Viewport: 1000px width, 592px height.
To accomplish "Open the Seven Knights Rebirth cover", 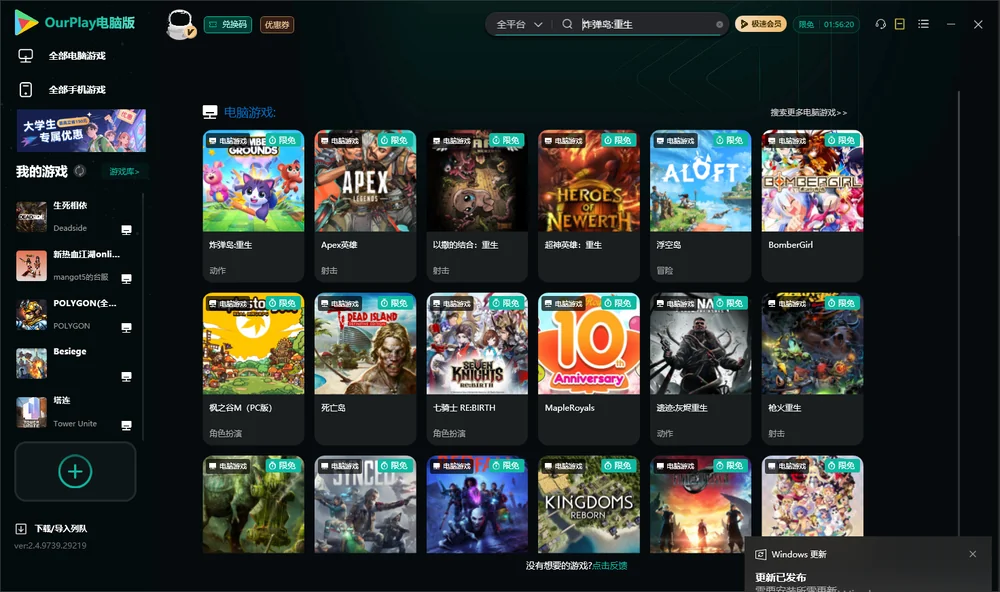I will (x=477, y=344).
